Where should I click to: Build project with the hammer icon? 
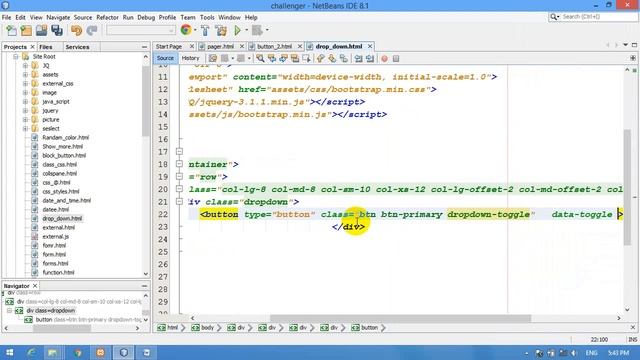pos(205,30)
